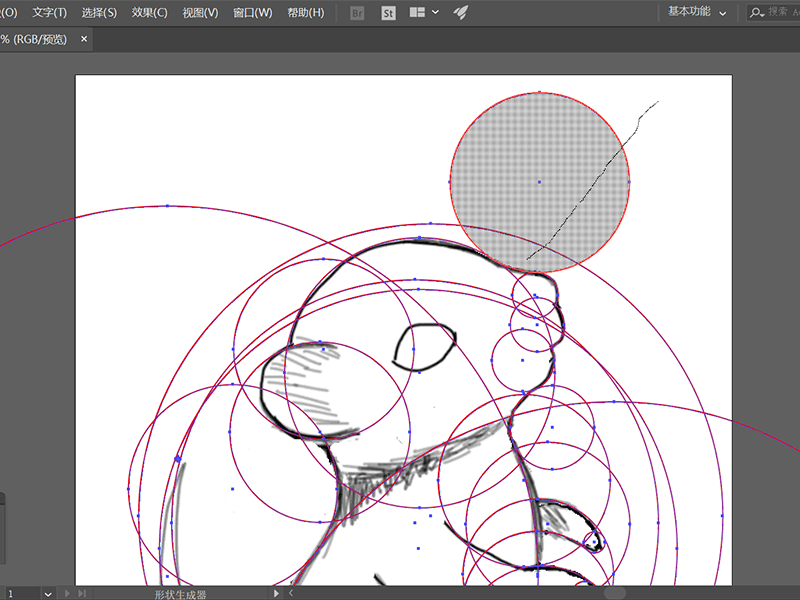
Task: Click the Adobe Stock St icon
Action: tap(388, 13)
